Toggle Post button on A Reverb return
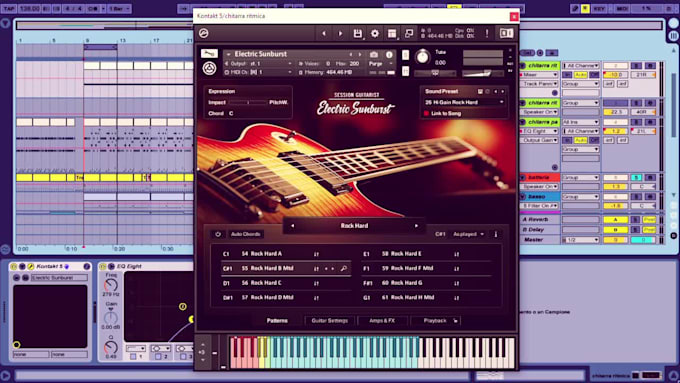Screen dimensions: 680x383 649,219
